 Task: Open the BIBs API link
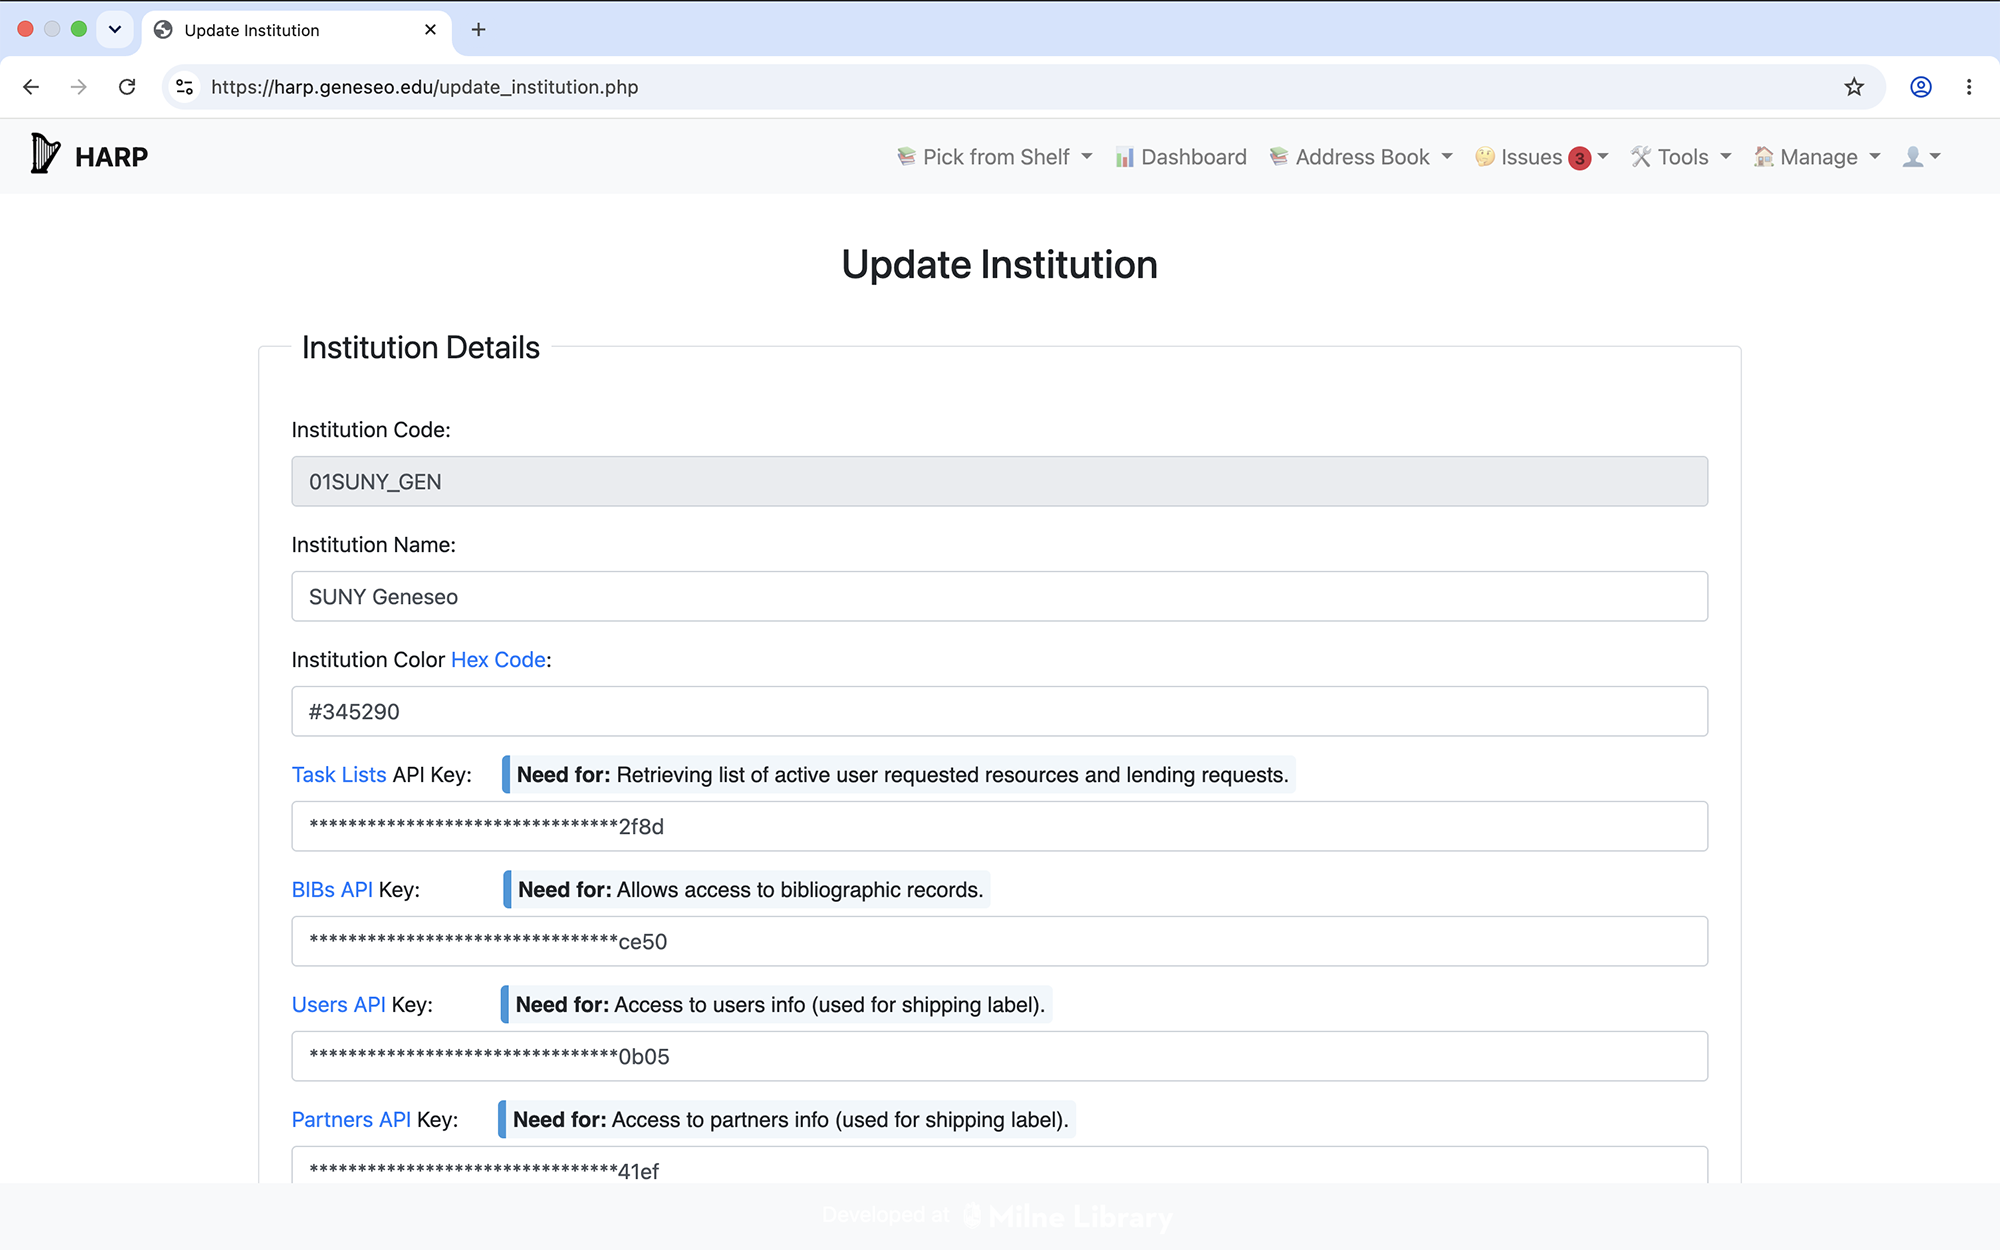coord(332,890)
